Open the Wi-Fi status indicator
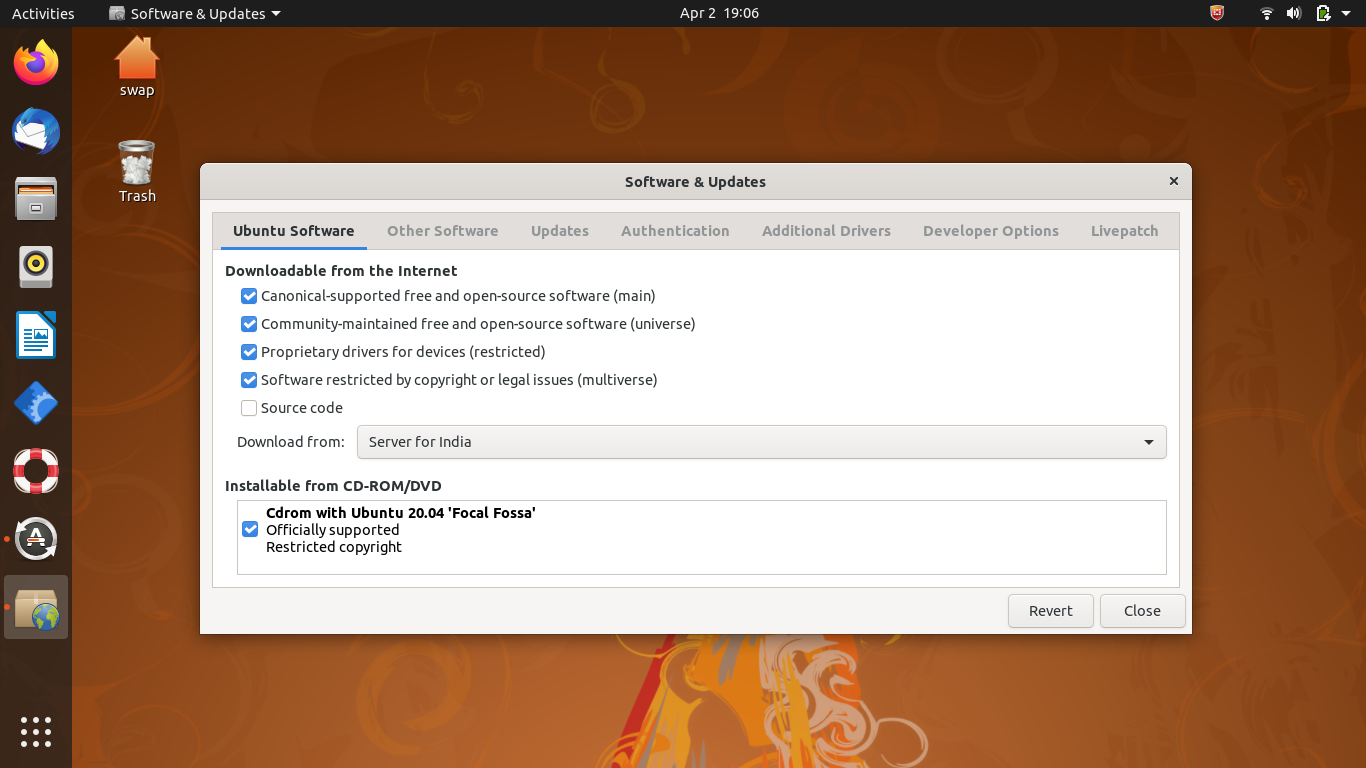 tap(1267, 13)
